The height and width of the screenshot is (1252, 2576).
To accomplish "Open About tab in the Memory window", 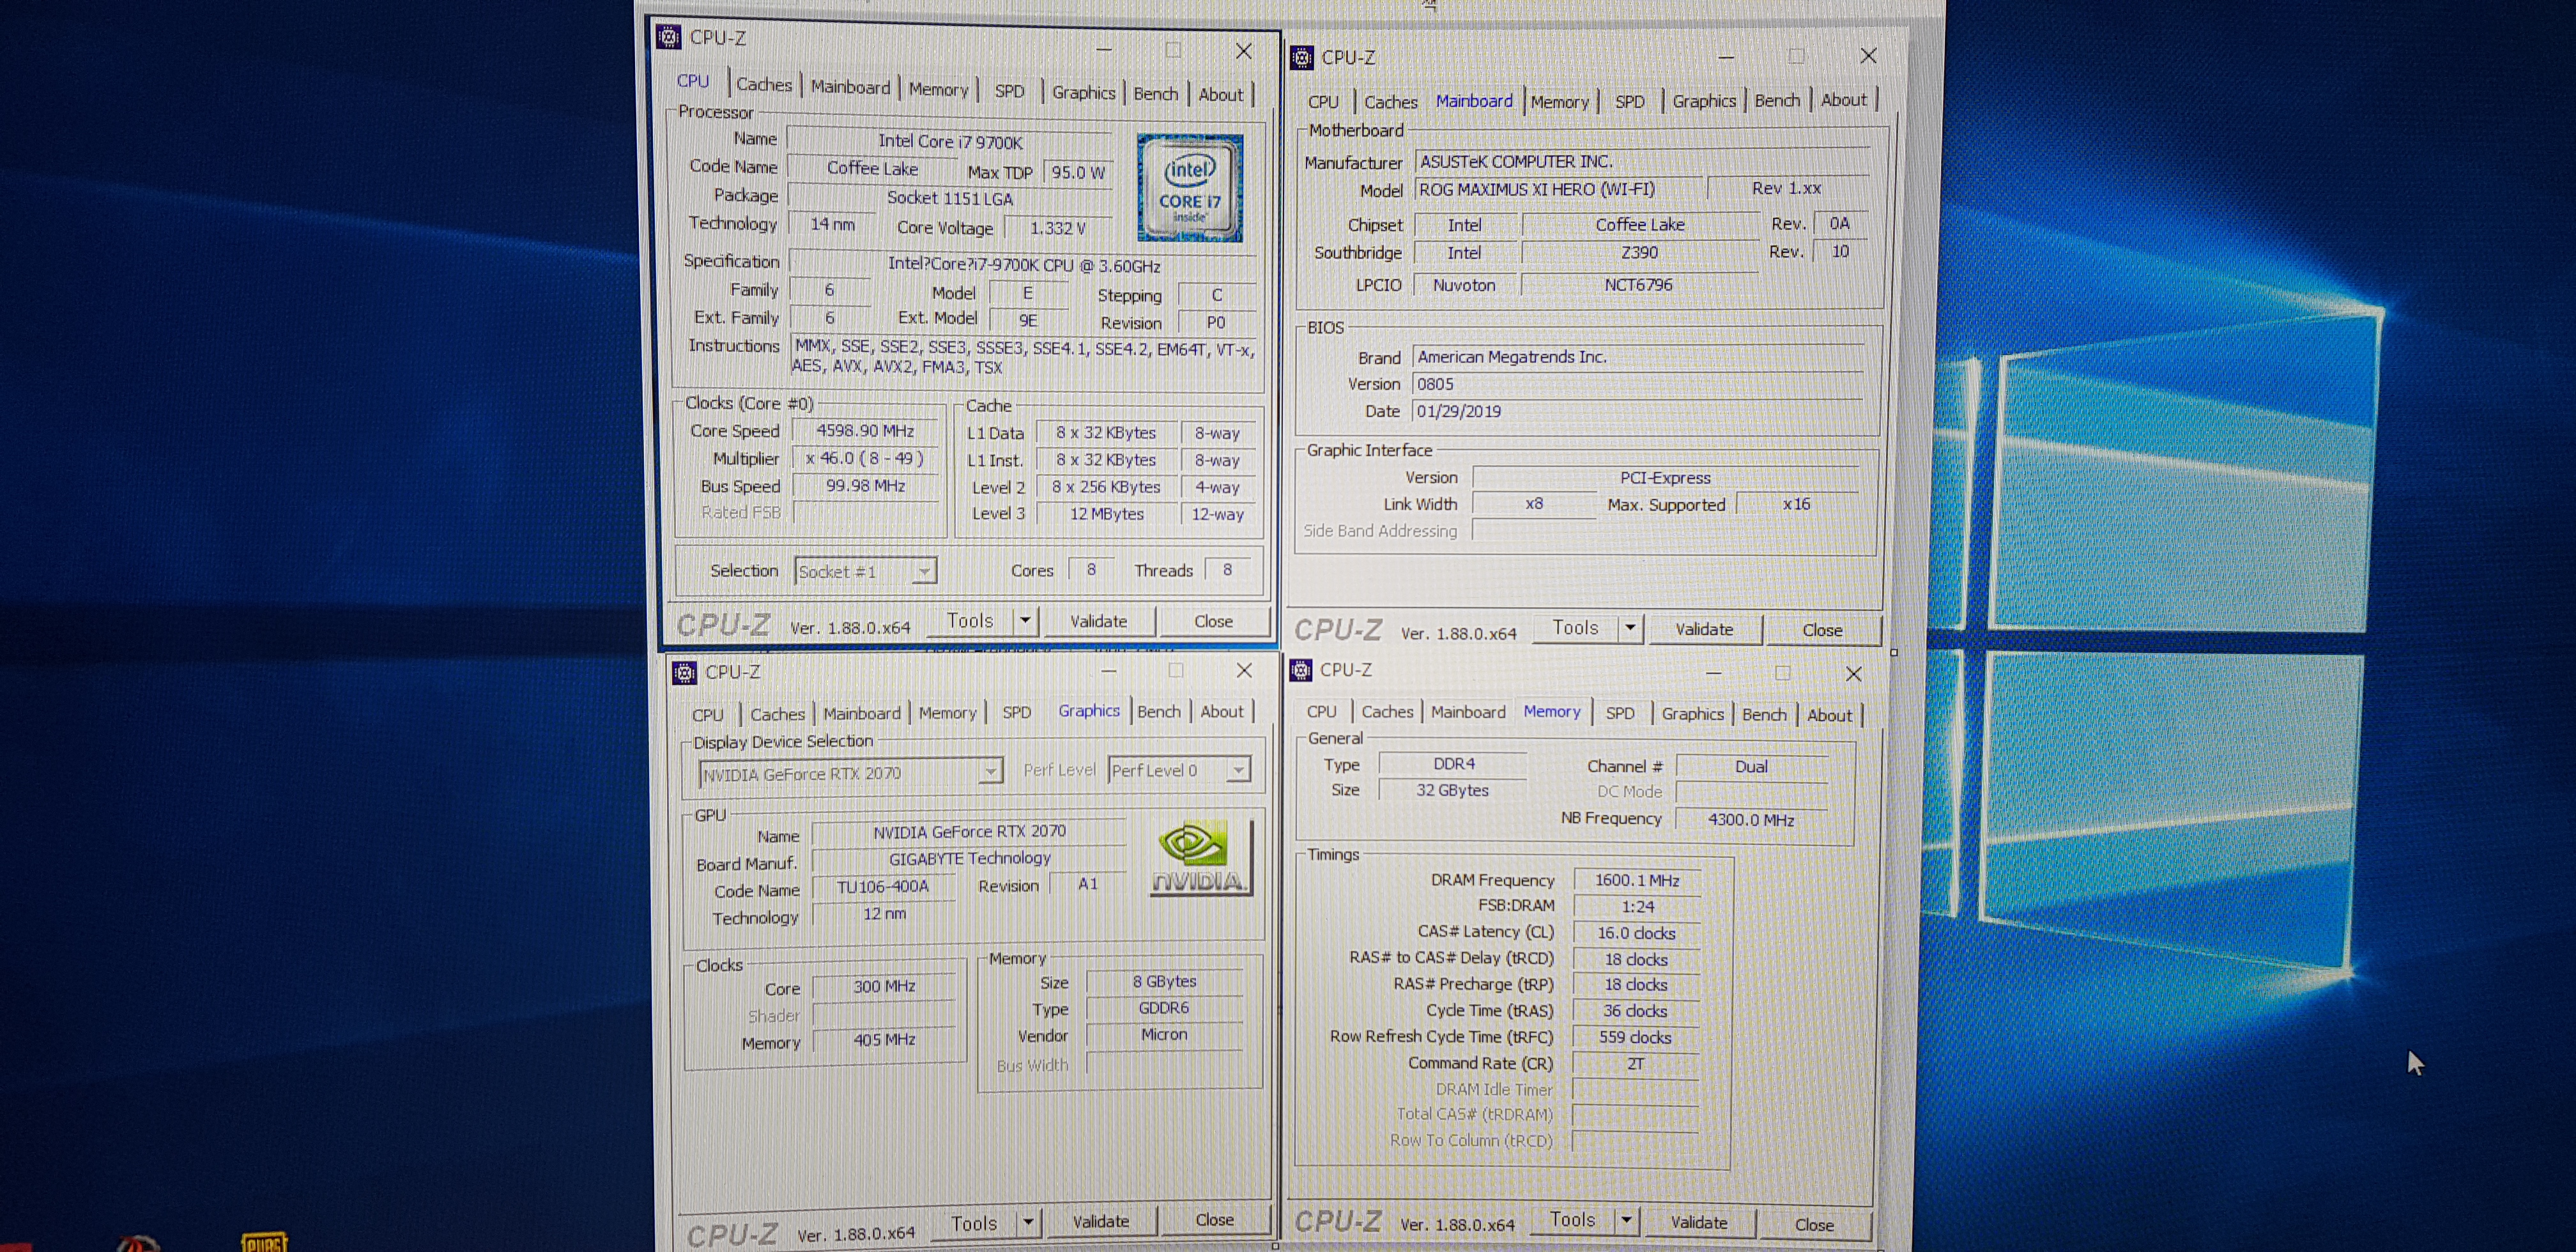I will [1829, 715].
